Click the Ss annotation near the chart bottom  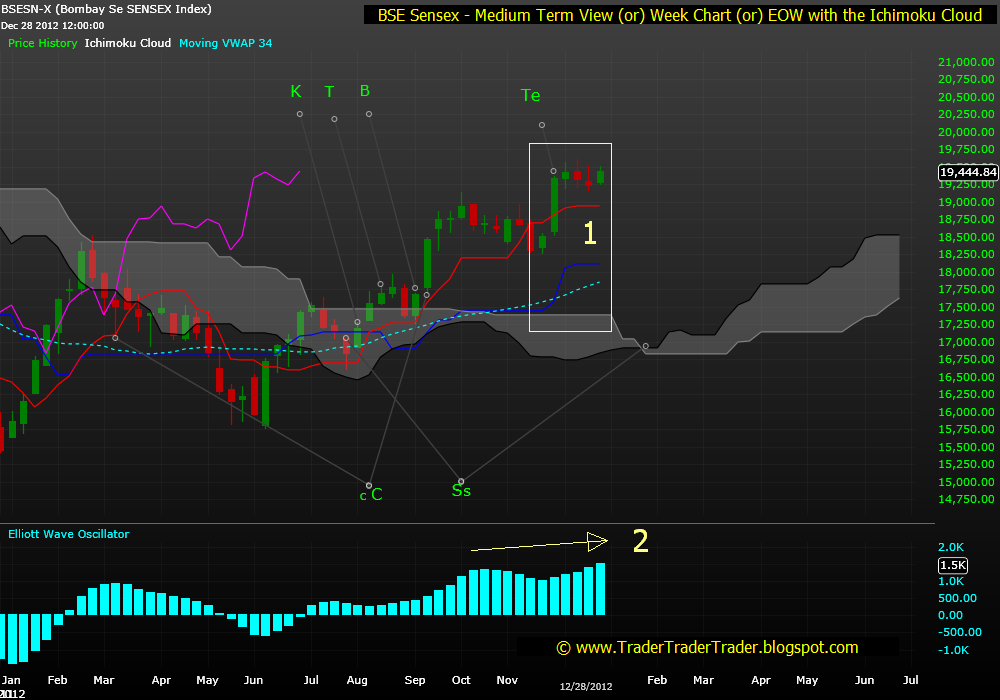pos(461,490)
